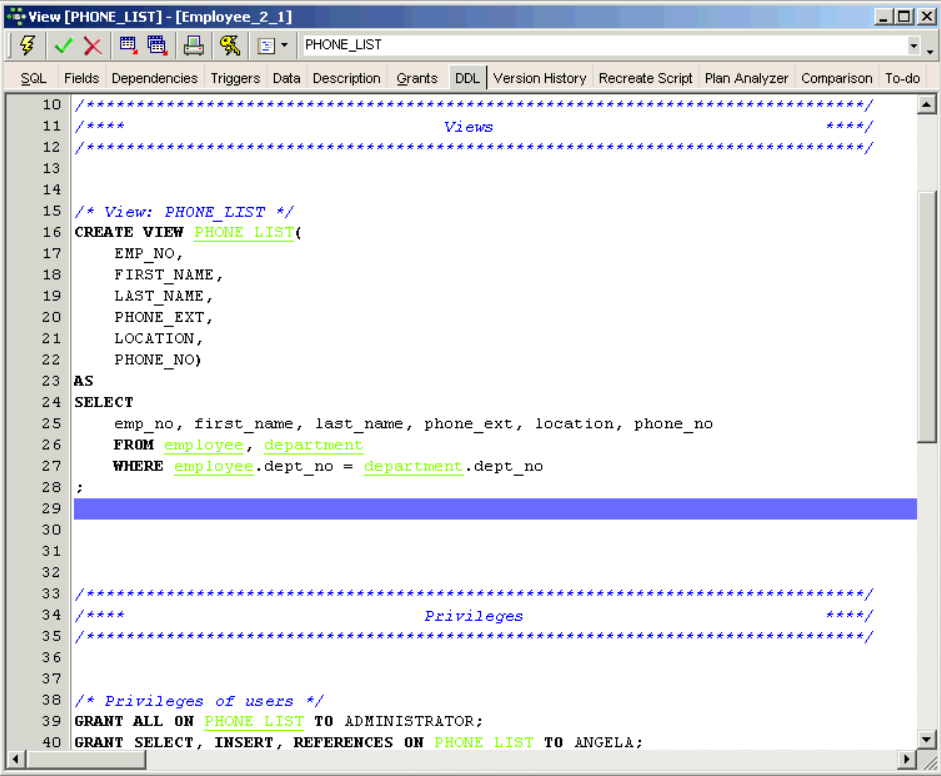Click the lightning bolt execute icon
941x776 pixels.
pos(27,45)
